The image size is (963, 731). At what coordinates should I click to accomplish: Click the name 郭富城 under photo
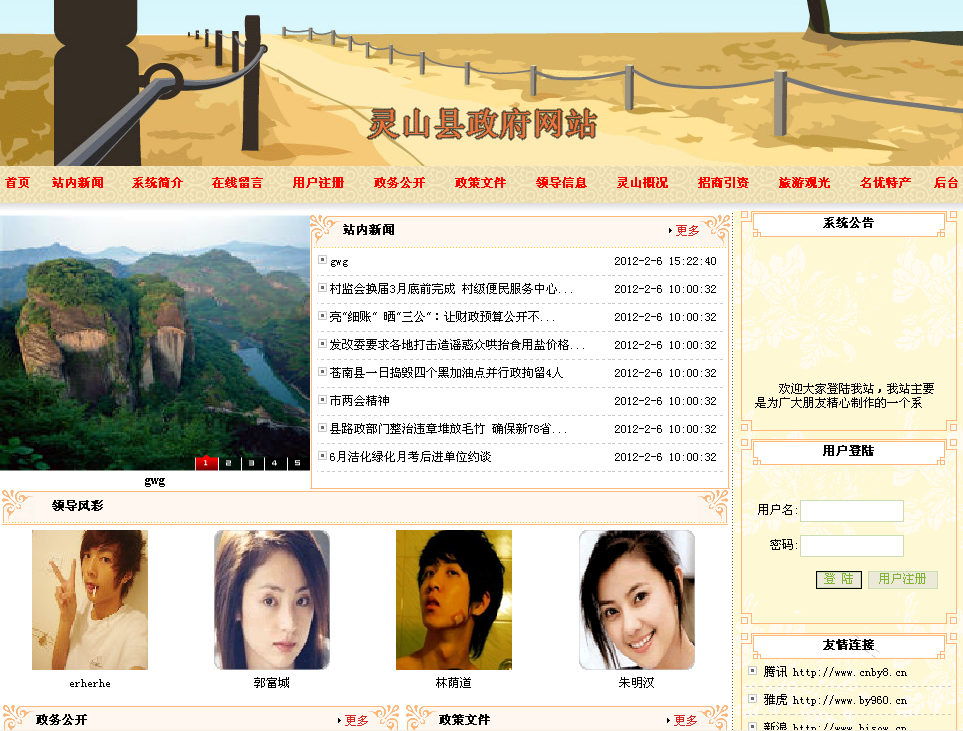tap(271, 682)
